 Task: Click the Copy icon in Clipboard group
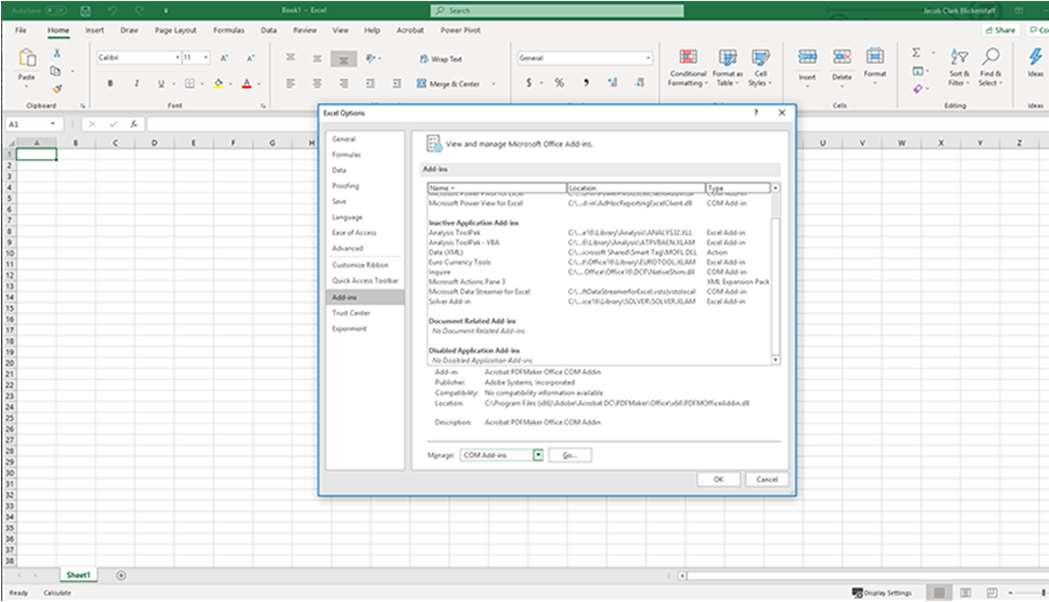pos(56,71)
